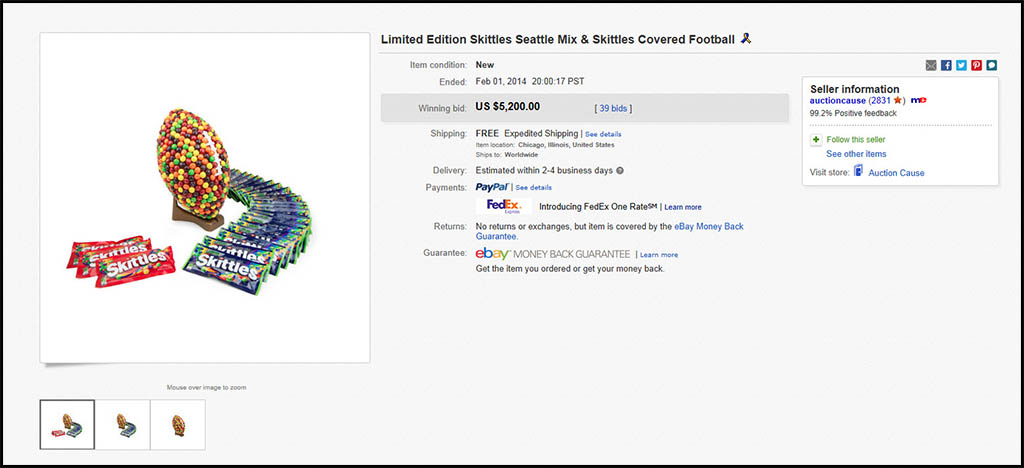
Task: Open the 39 bids history link
Action: [613, 108]
